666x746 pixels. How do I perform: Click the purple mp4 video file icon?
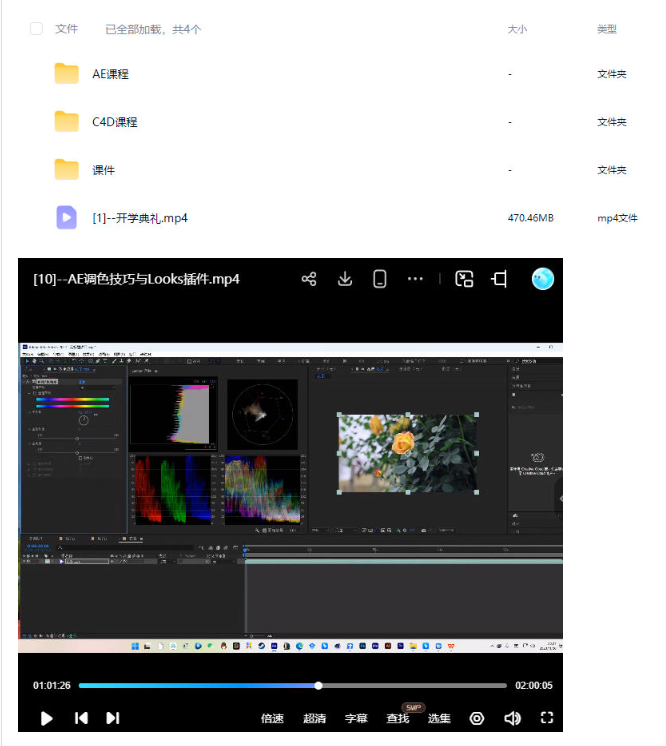coord(67,217)
